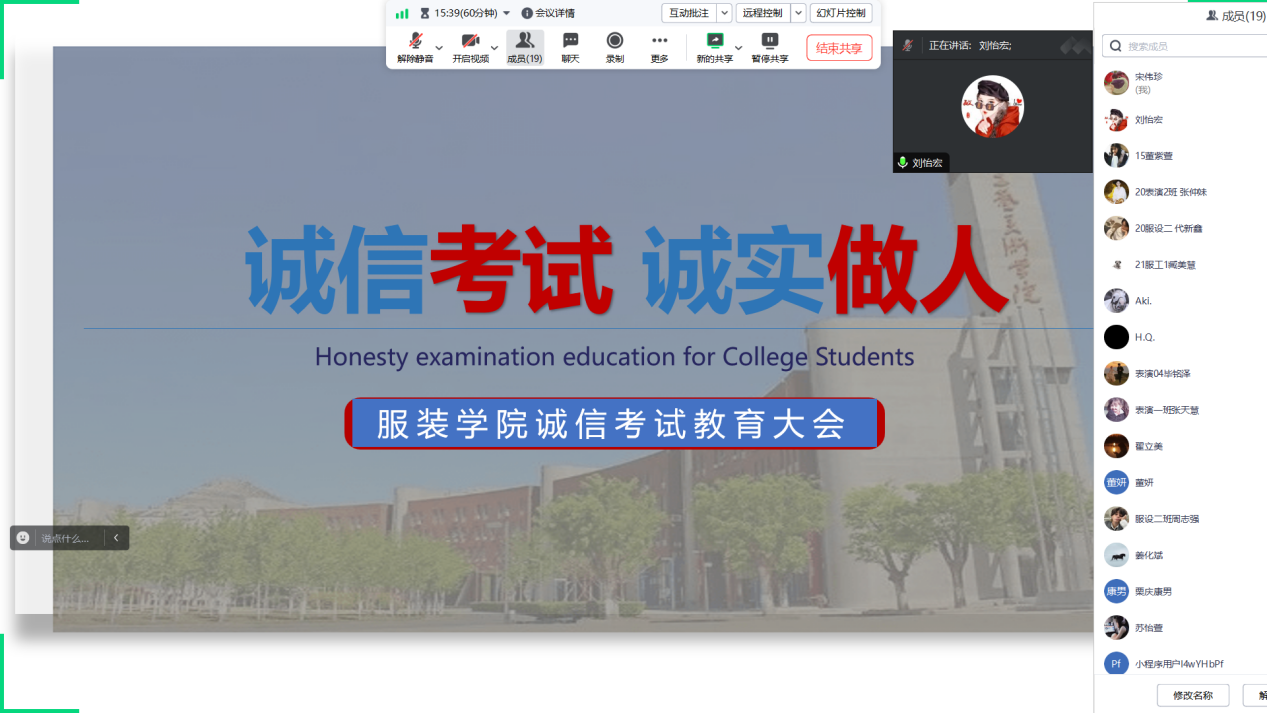Click the 会议详情 info icon
The width and height of the screenshot is (1267, 713).
coord(527,13)
